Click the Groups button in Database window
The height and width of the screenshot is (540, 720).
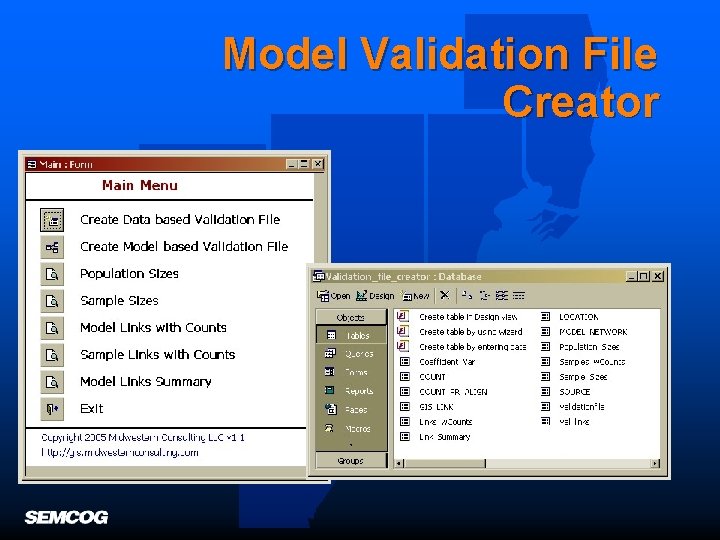351,461
